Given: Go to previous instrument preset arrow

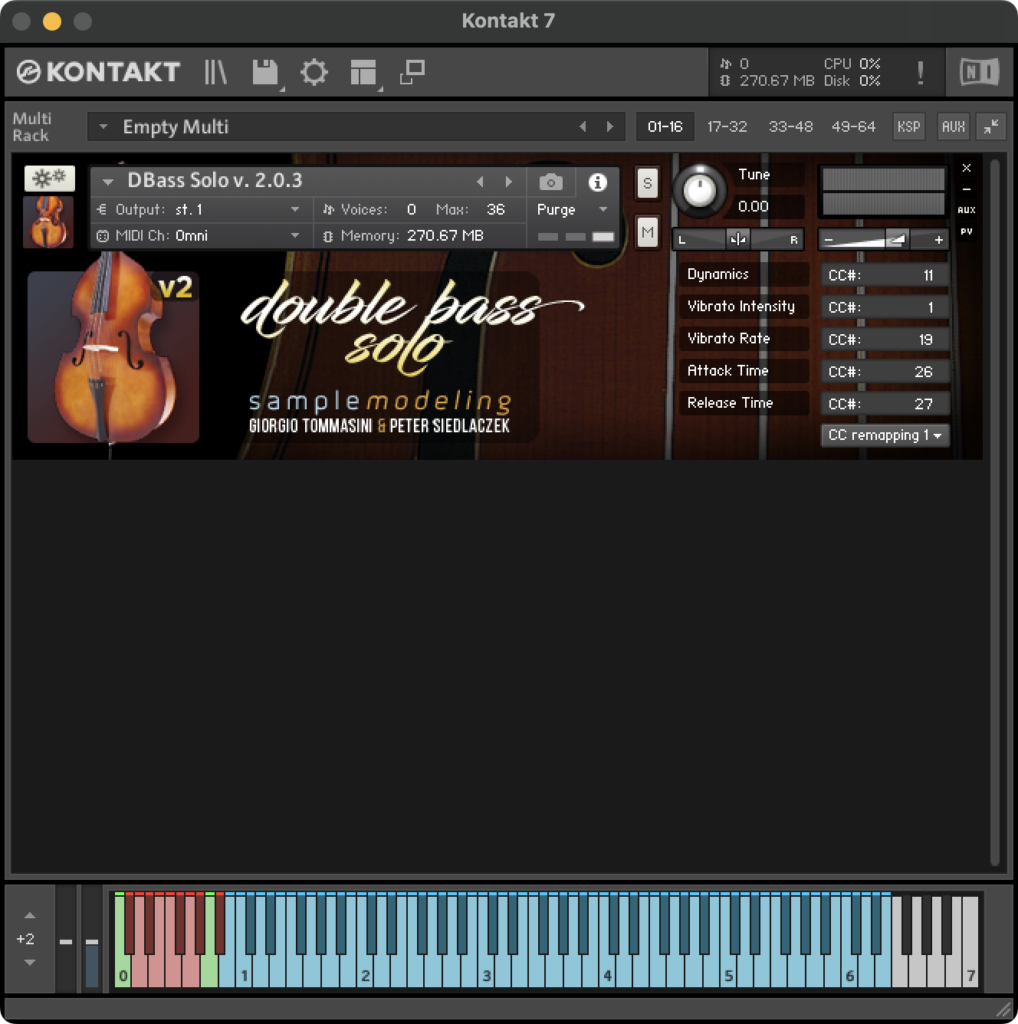Looking at the screenshot, I should coord(480,182).
